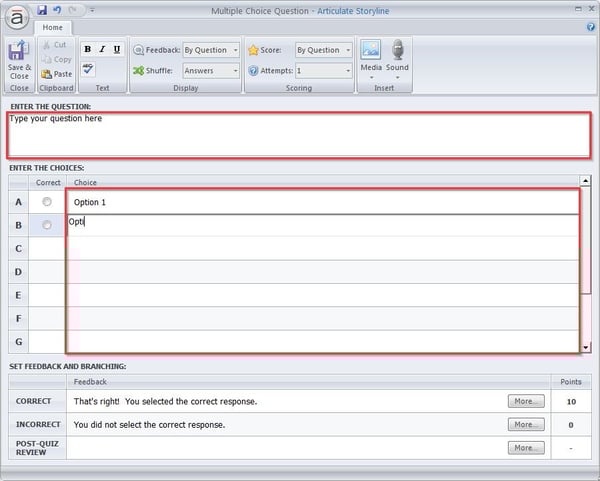Open More for POST-QUIZ REVIEW
The image size is (600, 481).
point(526,448)
